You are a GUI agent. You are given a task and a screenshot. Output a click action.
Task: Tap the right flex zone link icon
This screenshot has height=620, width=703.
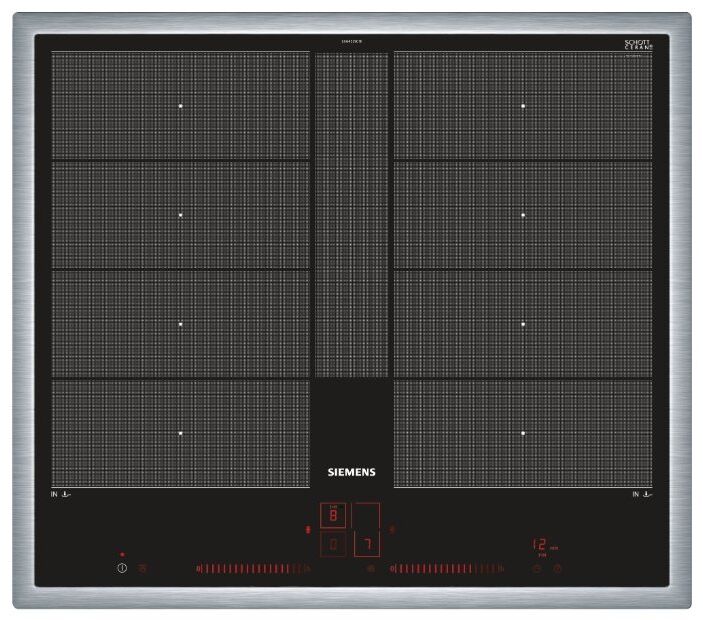(x=392, y=530)
